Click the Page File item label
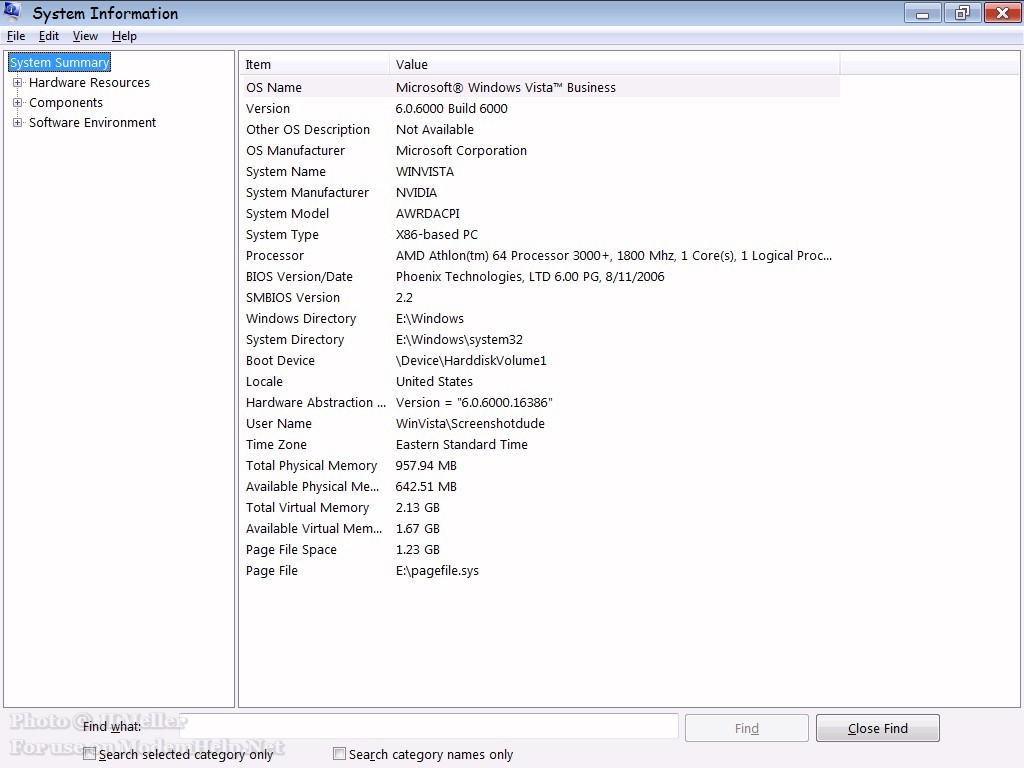Screen dimensions: 1024x768 click(272, 570)
